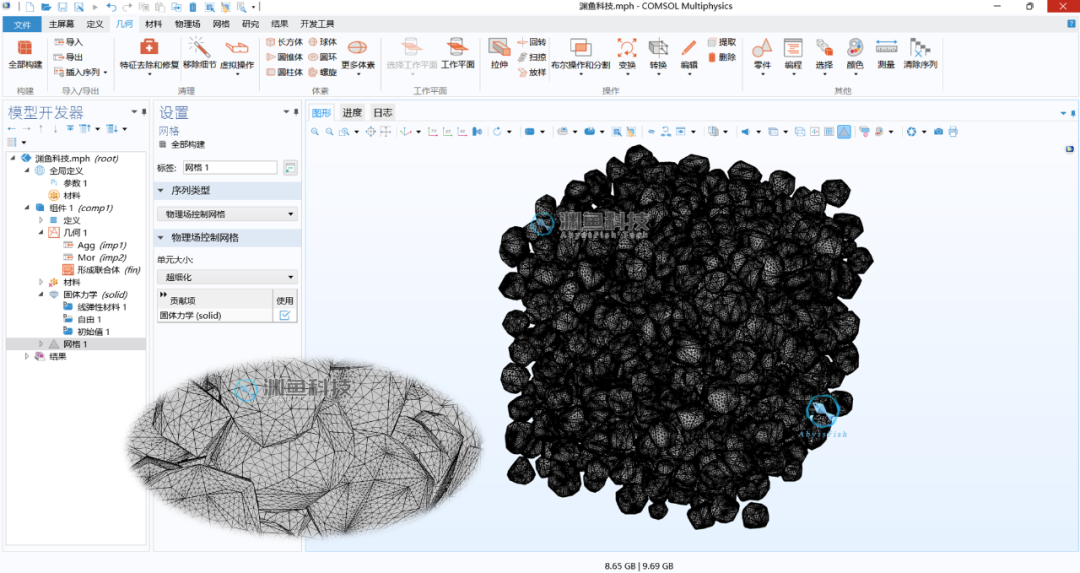Click the 编辑 (Edit) pencil tool
Viewport: 1080px width, 573px height.
pyautogui.click(x=689, y=54)
